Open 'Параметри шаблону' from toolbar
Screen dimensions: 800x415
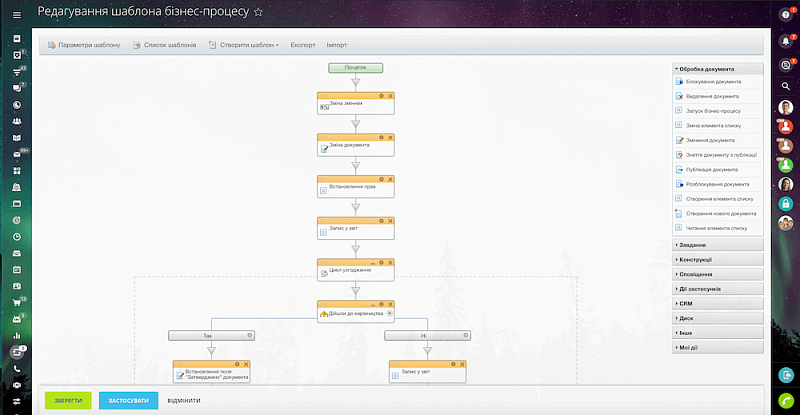[x=84, y=45]
